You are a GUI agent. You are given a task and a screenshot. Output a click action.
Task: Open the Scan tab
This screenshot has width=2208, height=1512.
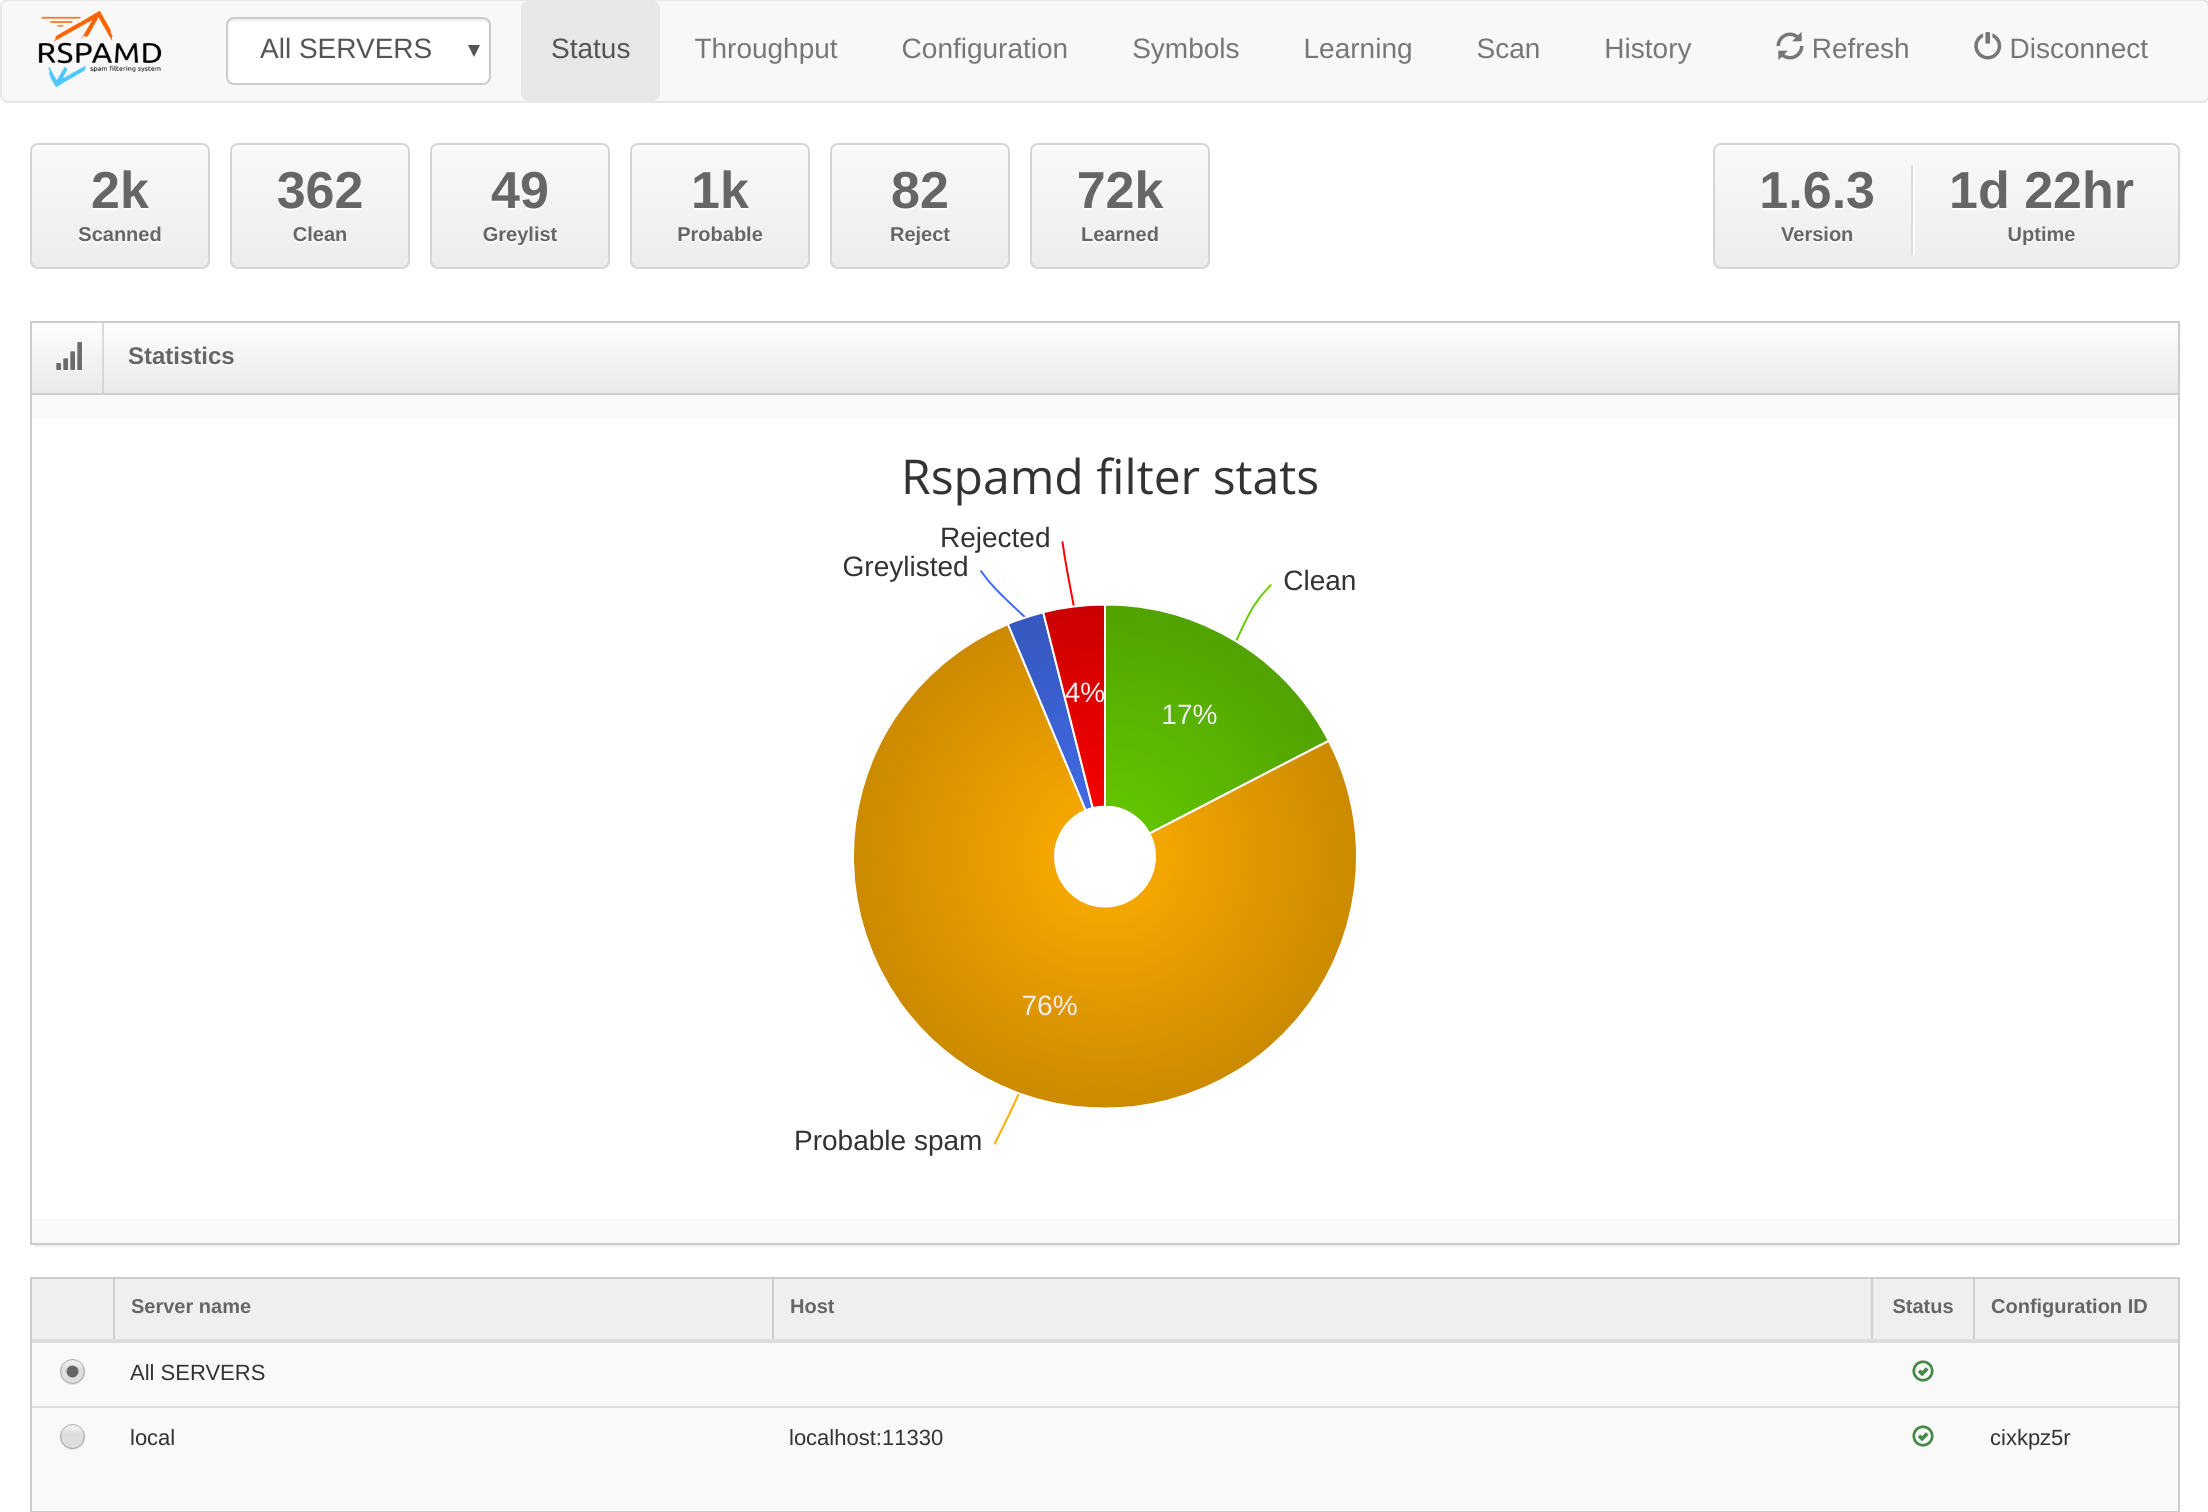pos(1507,49)
